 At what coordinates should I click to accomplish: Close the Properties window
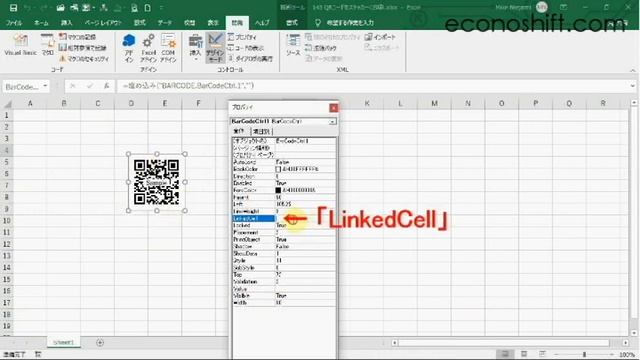coord(333,107)
